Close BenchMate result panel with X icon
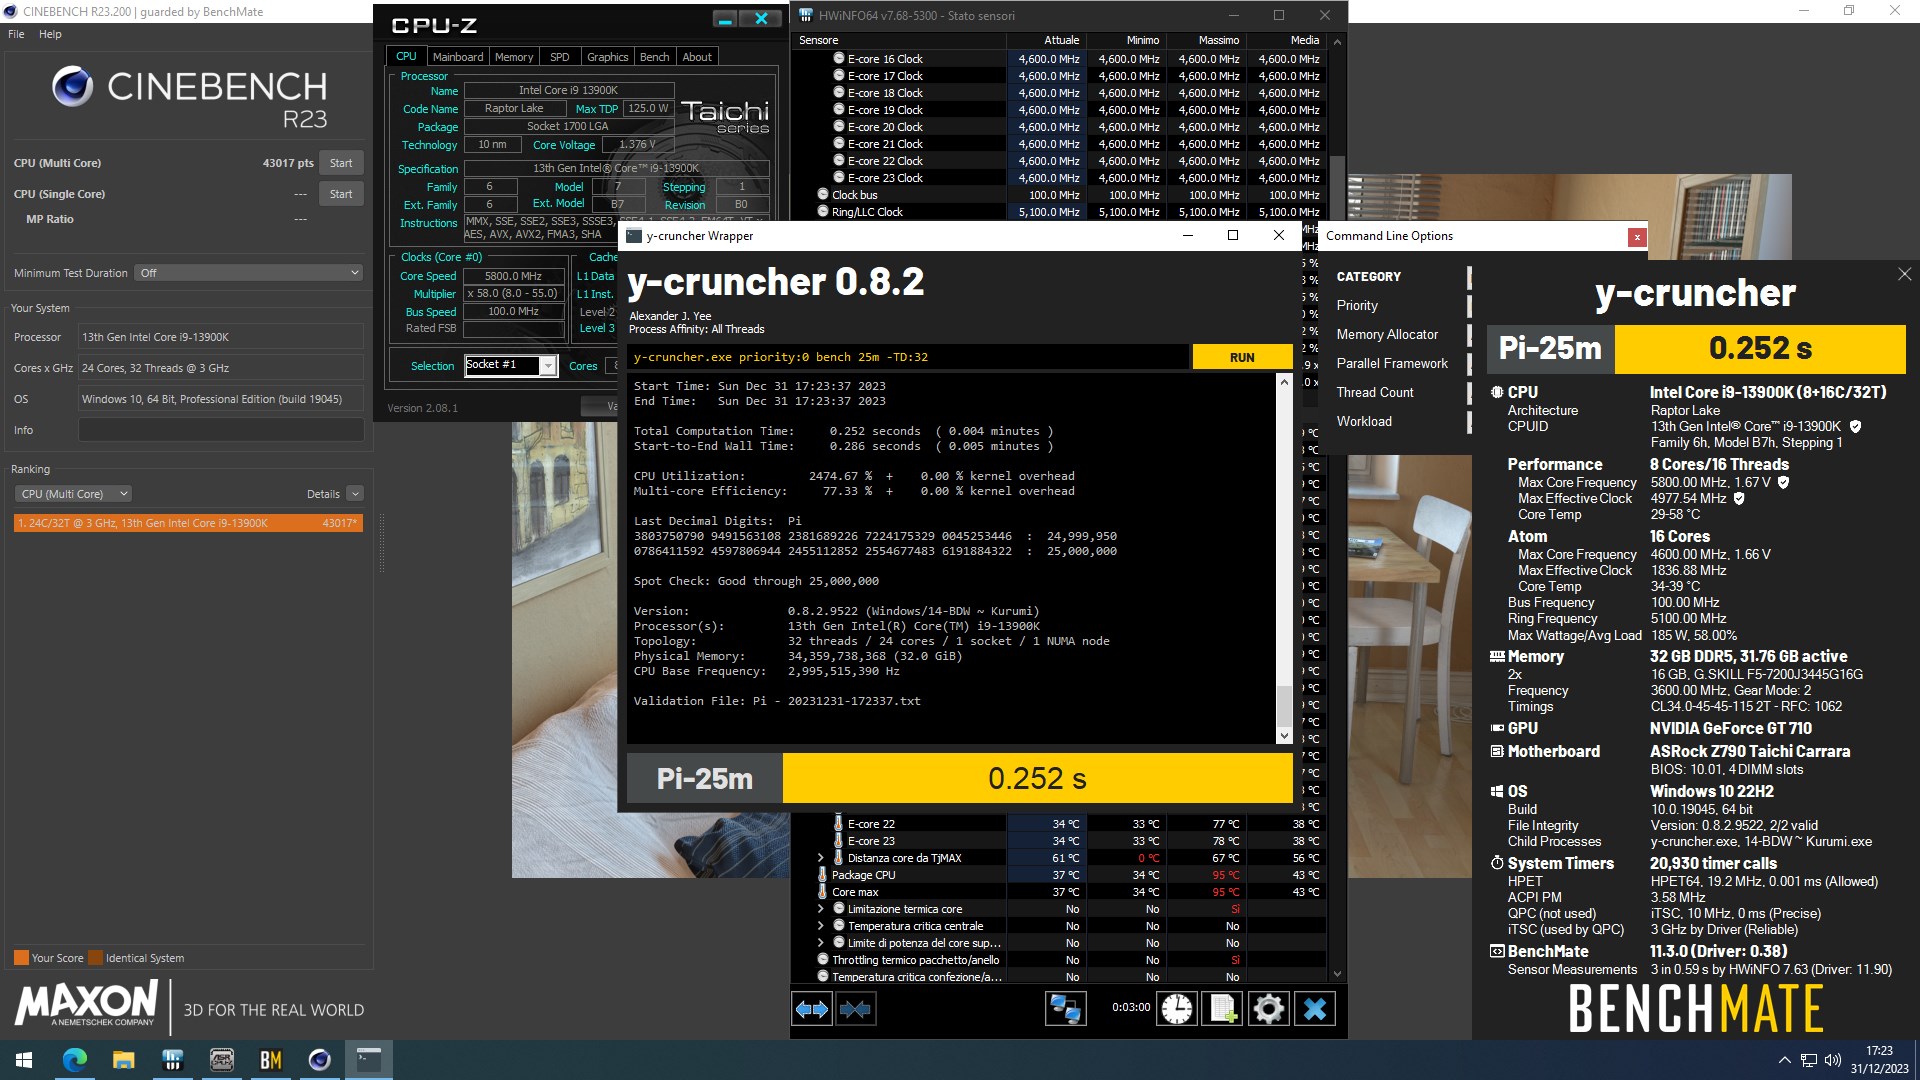Viewport: 1920px width, 1080px height. point(1904,274)
